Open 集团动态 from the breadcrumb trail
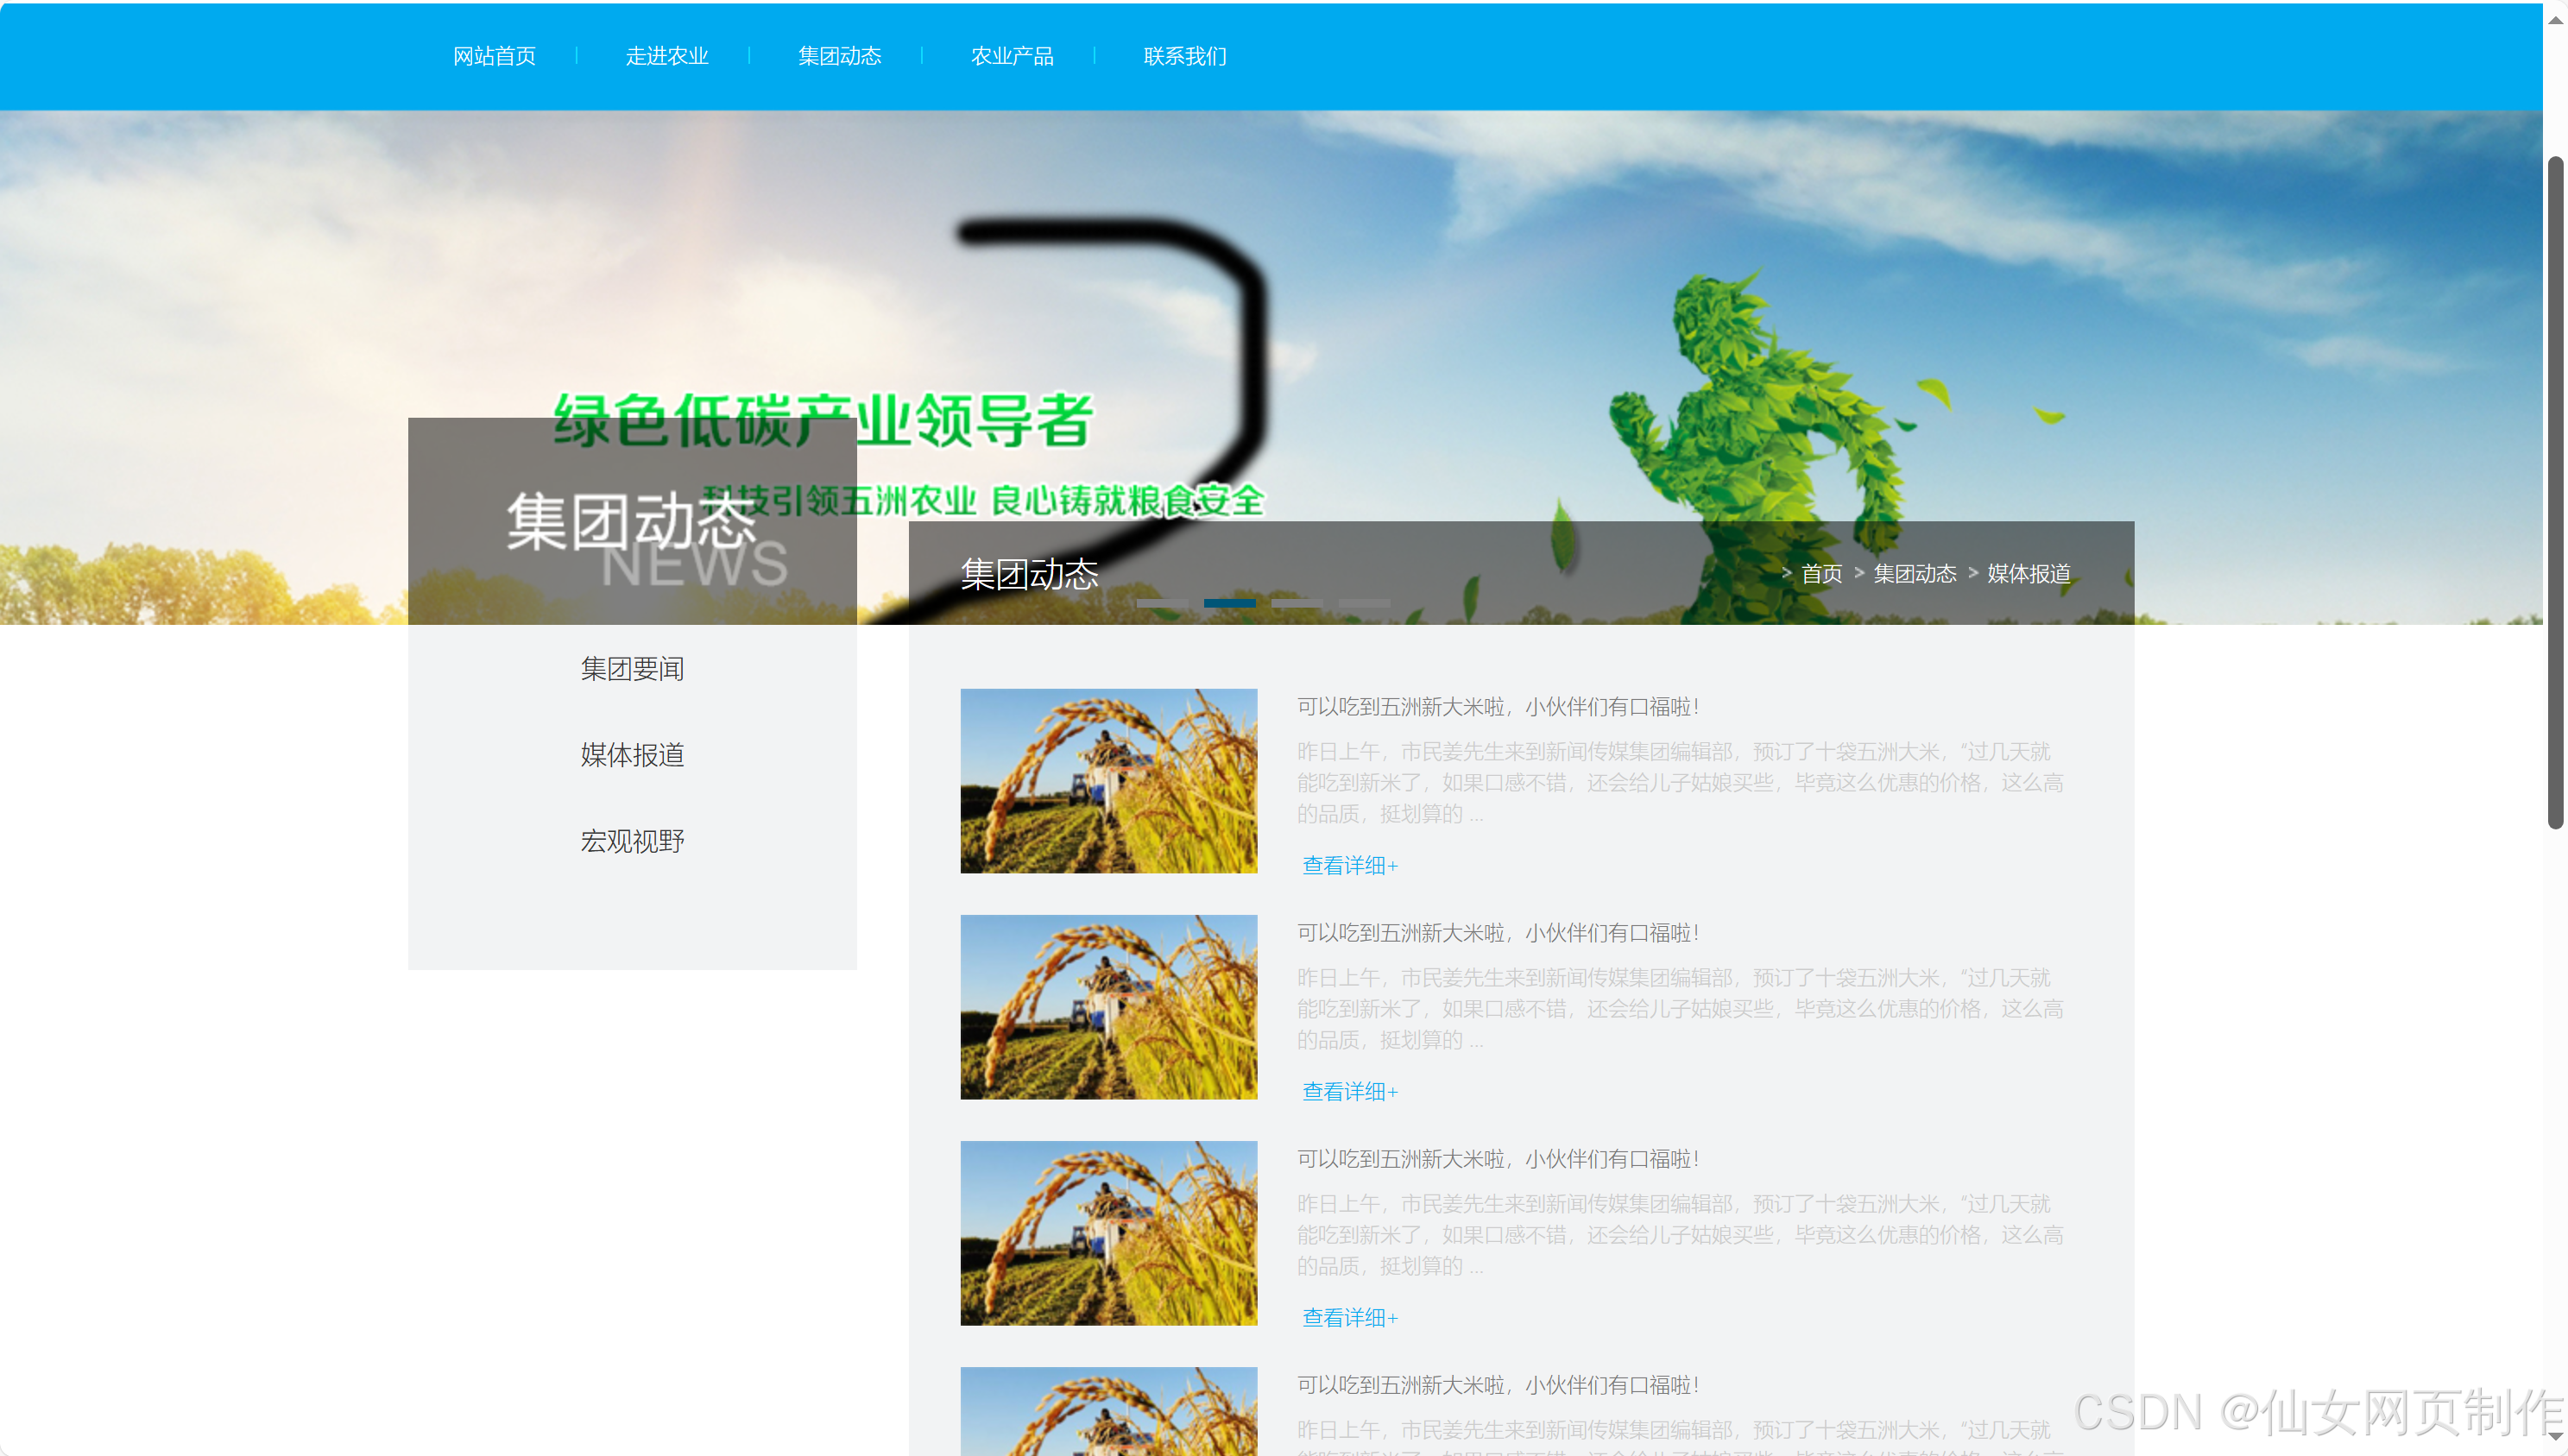Image resolution: width=2568 pixels, height=1456 pixels. tap(1915, 574)
